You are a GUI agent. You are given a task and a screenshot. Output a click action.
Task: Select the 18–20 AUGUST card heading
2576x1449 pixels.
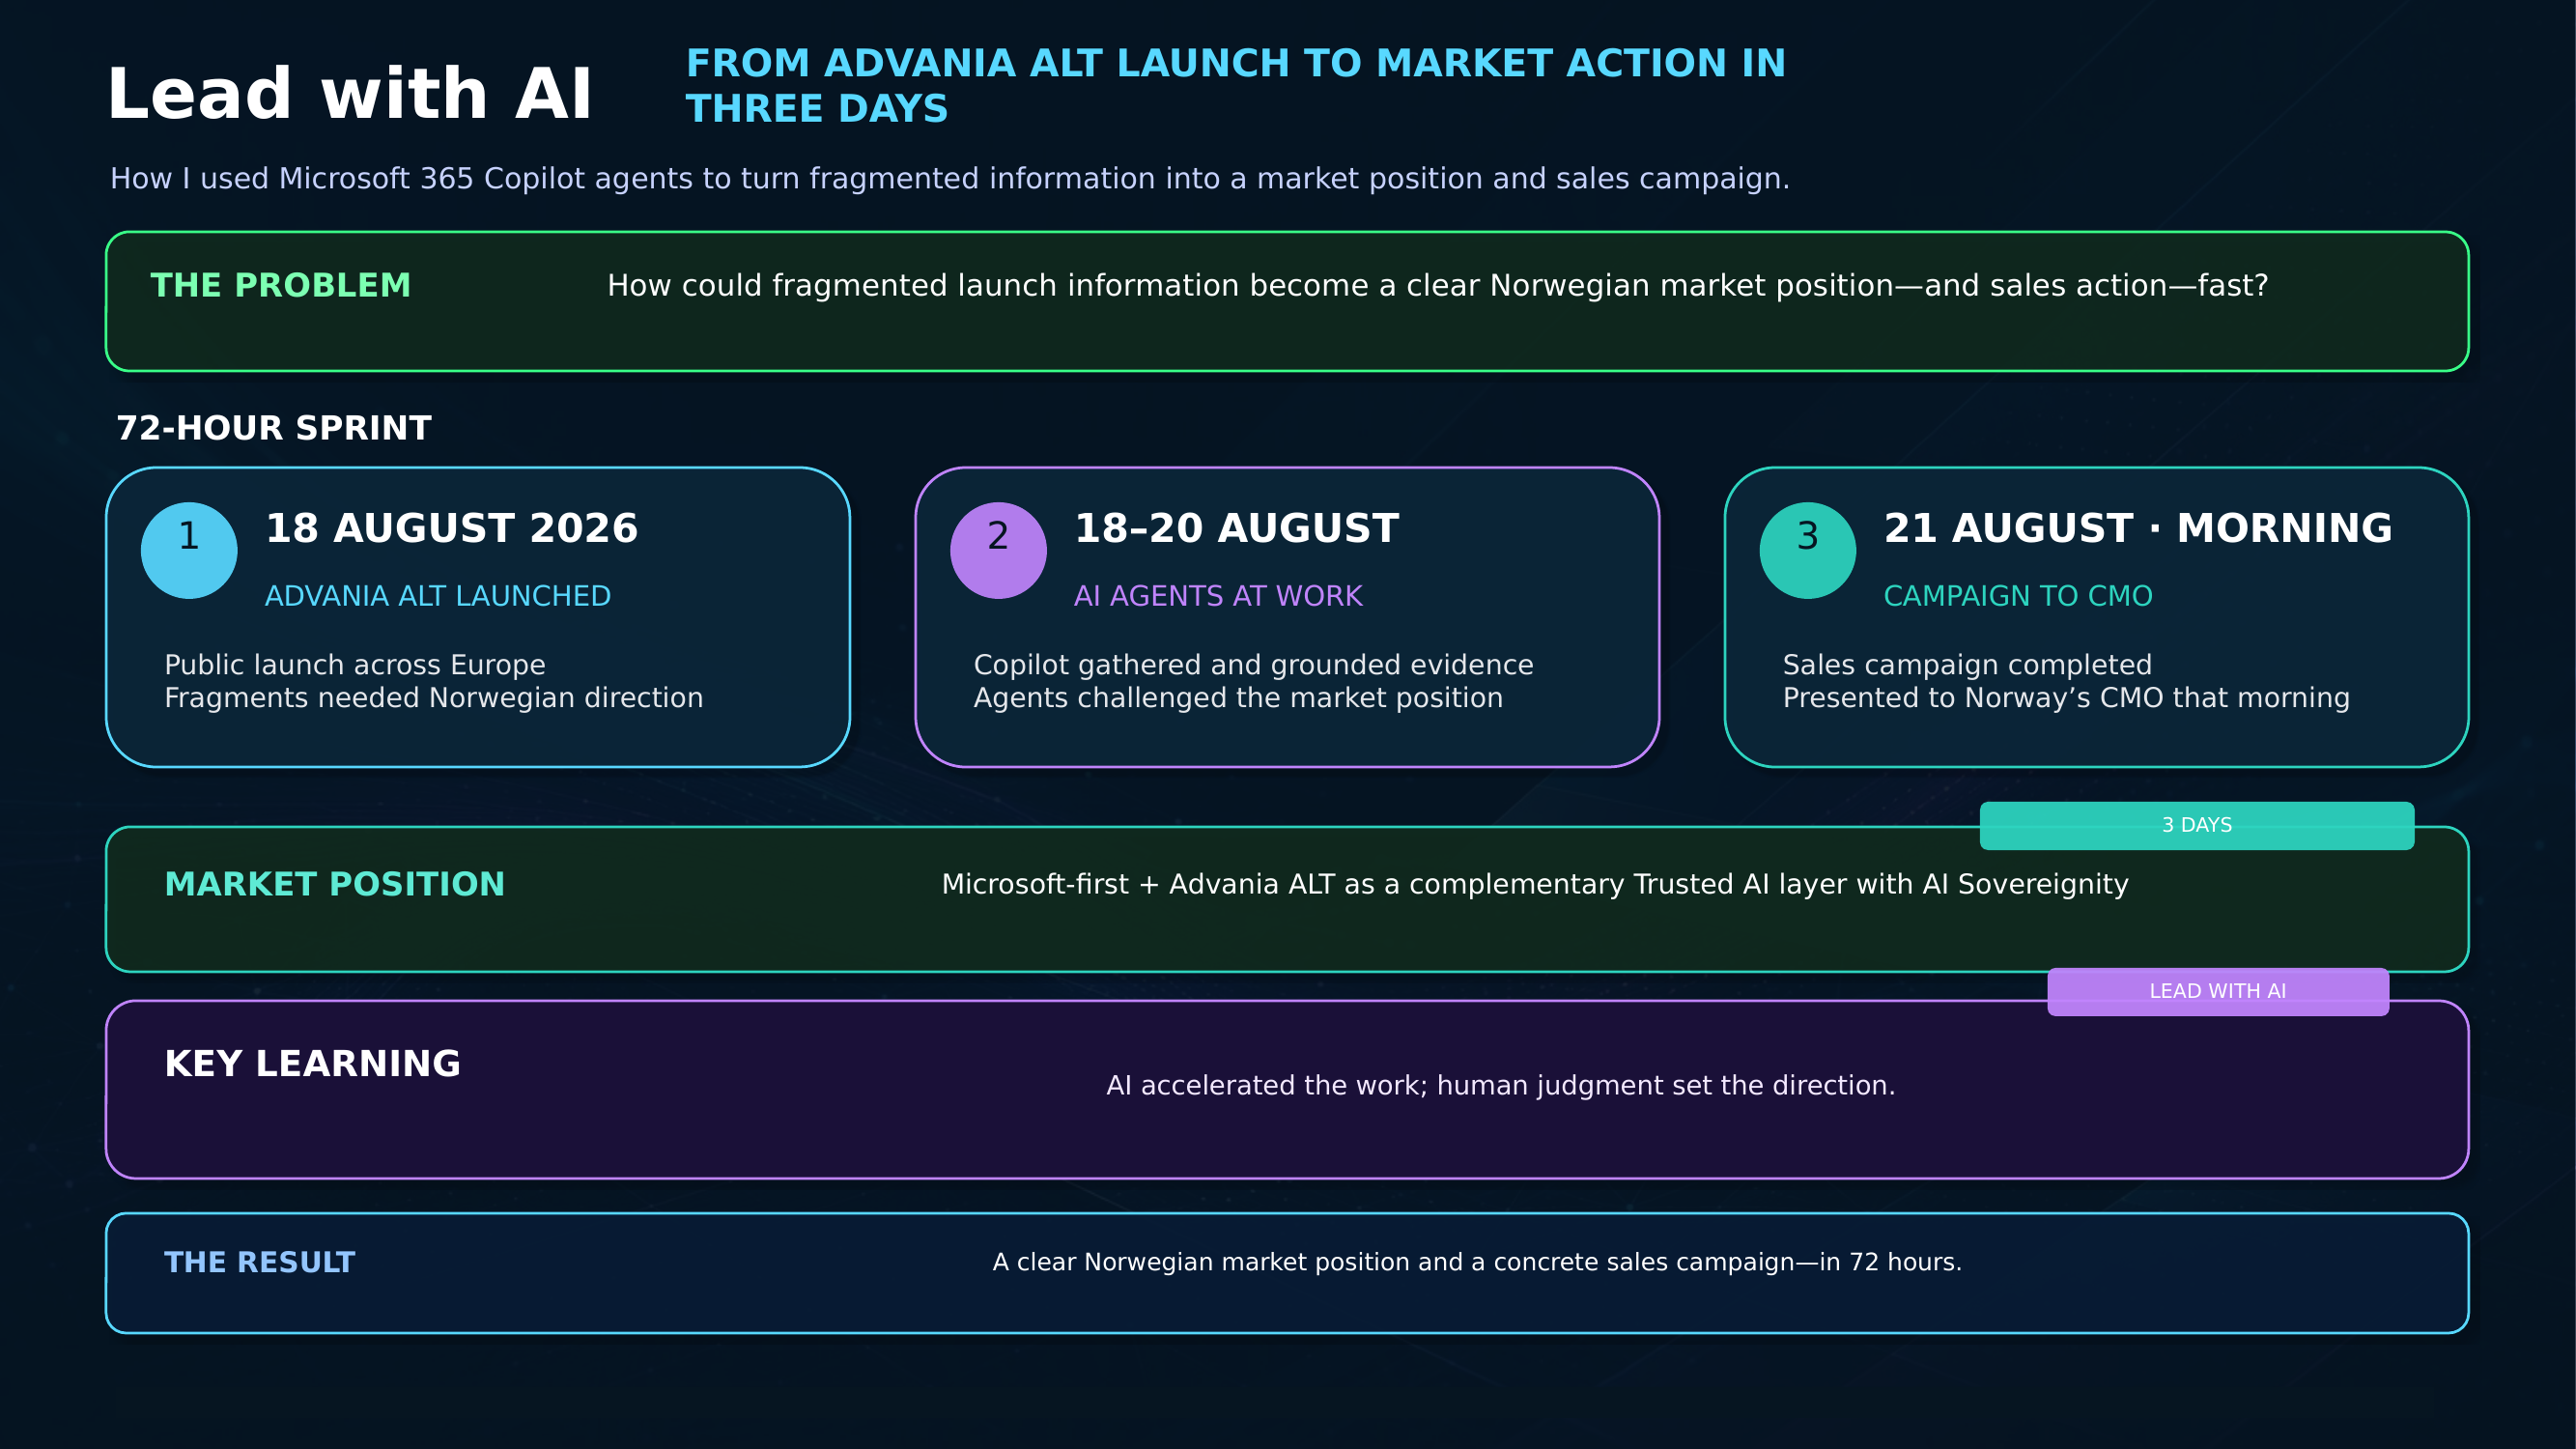click(x=1236, y=528)
